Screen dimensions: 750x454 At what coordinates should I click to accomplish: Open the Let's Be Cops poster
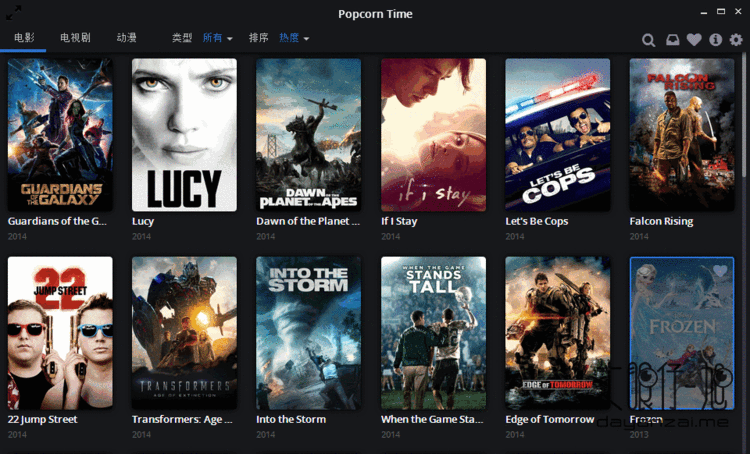coord(558,135)
